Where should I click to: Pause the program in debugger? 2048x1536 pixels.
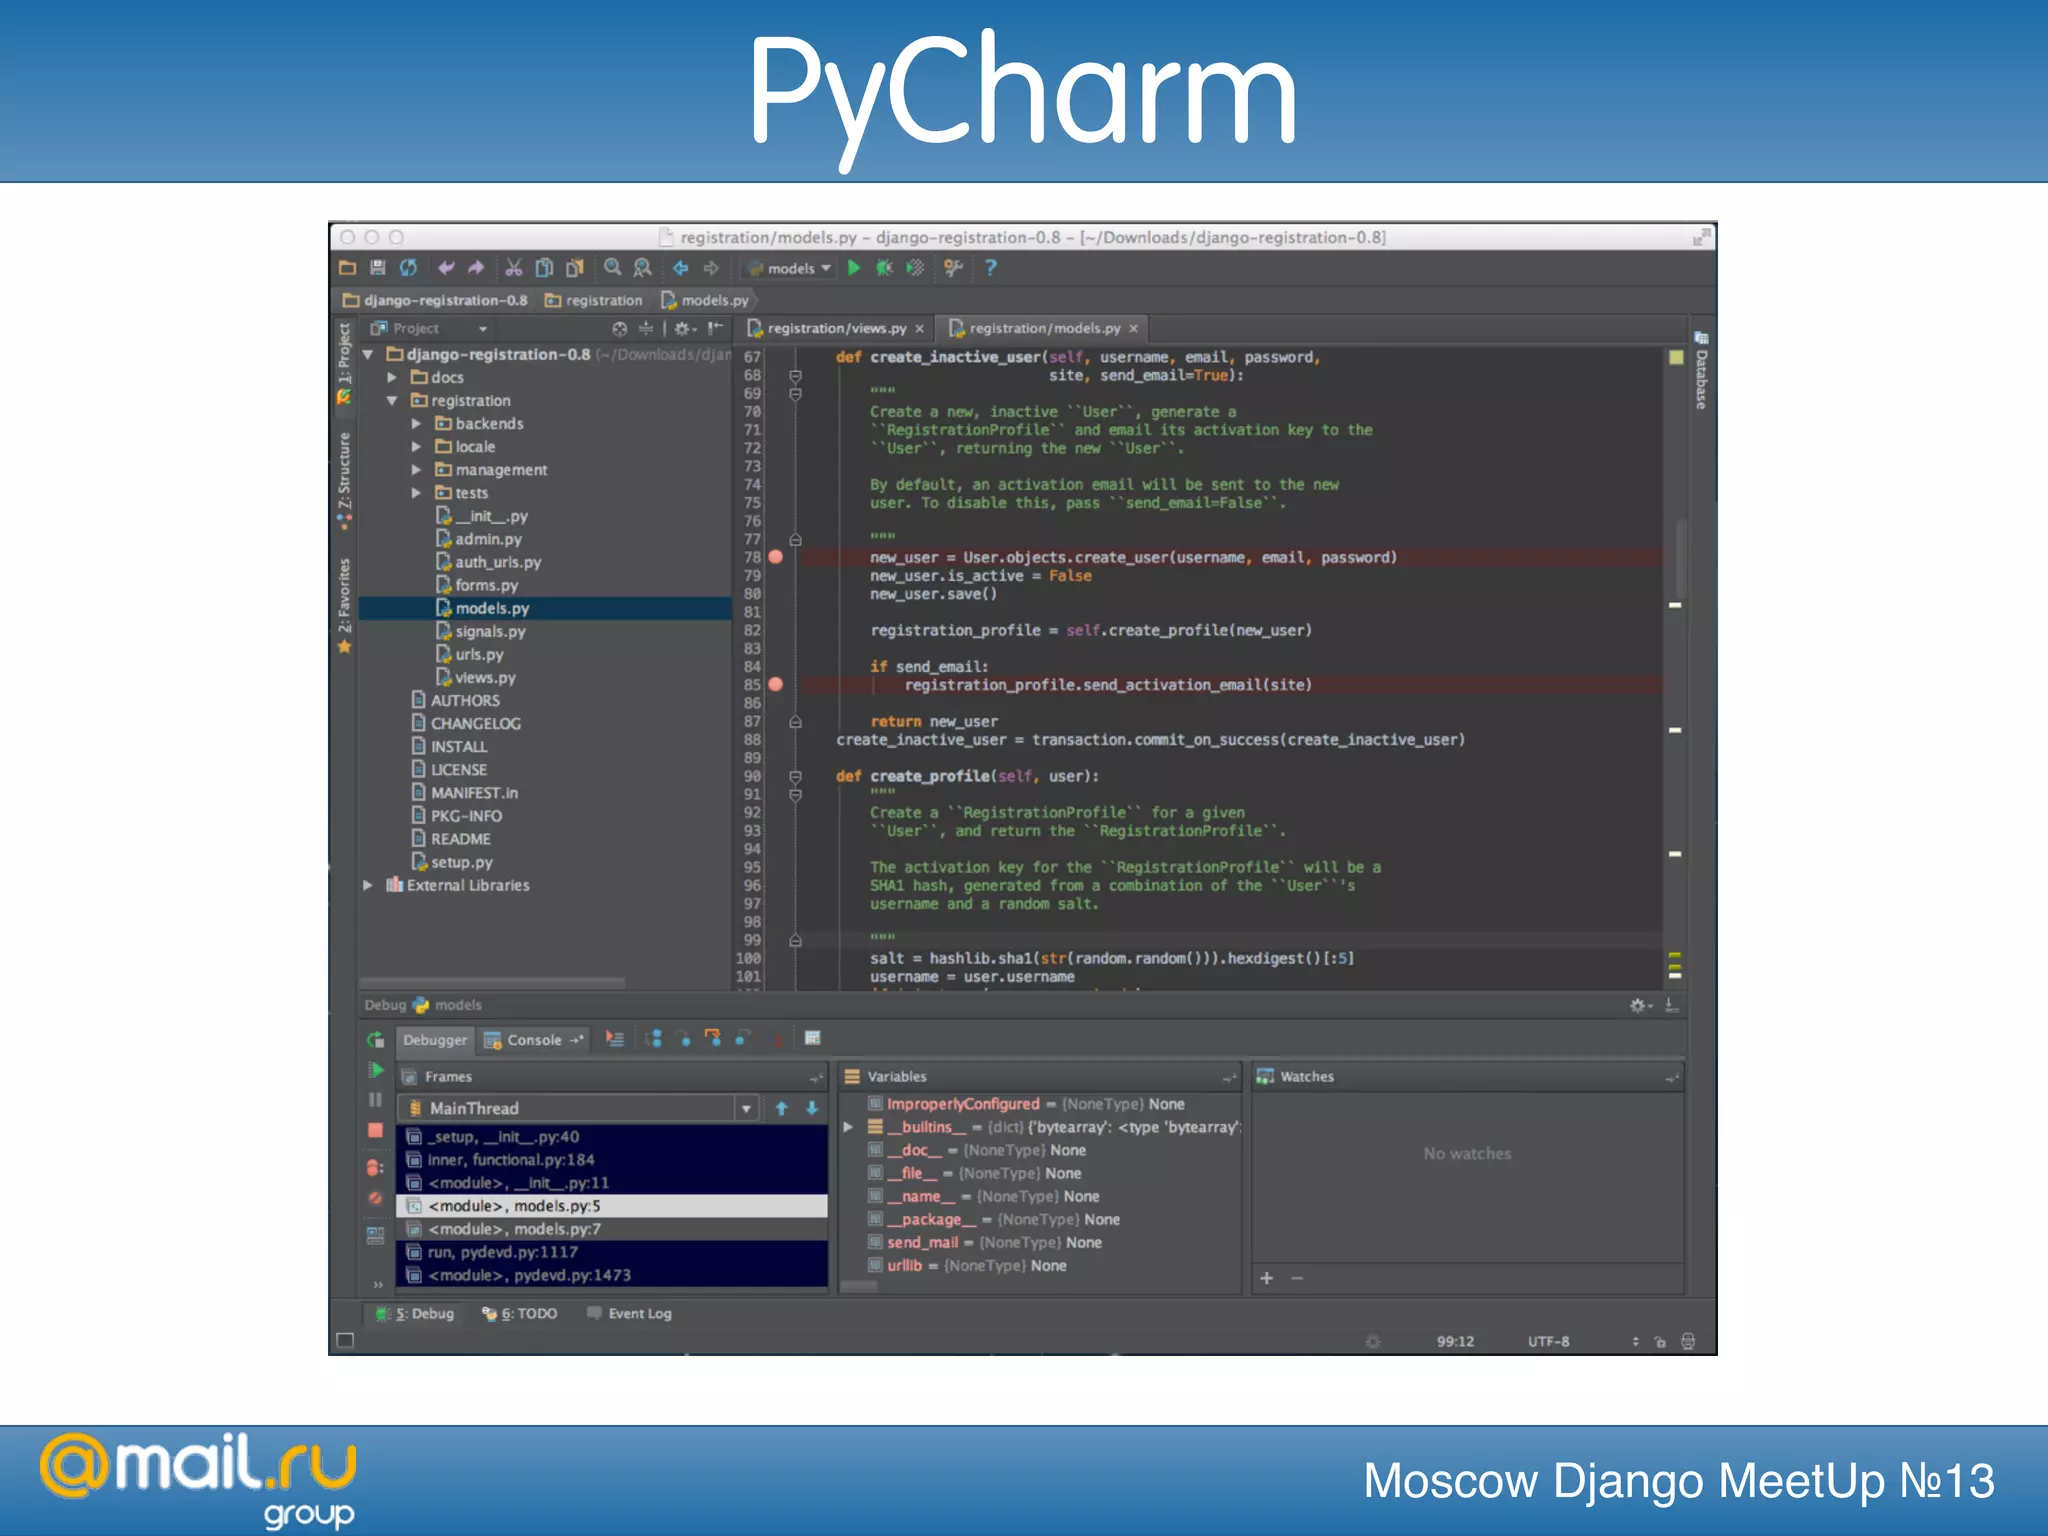[x=376, y=1100]
